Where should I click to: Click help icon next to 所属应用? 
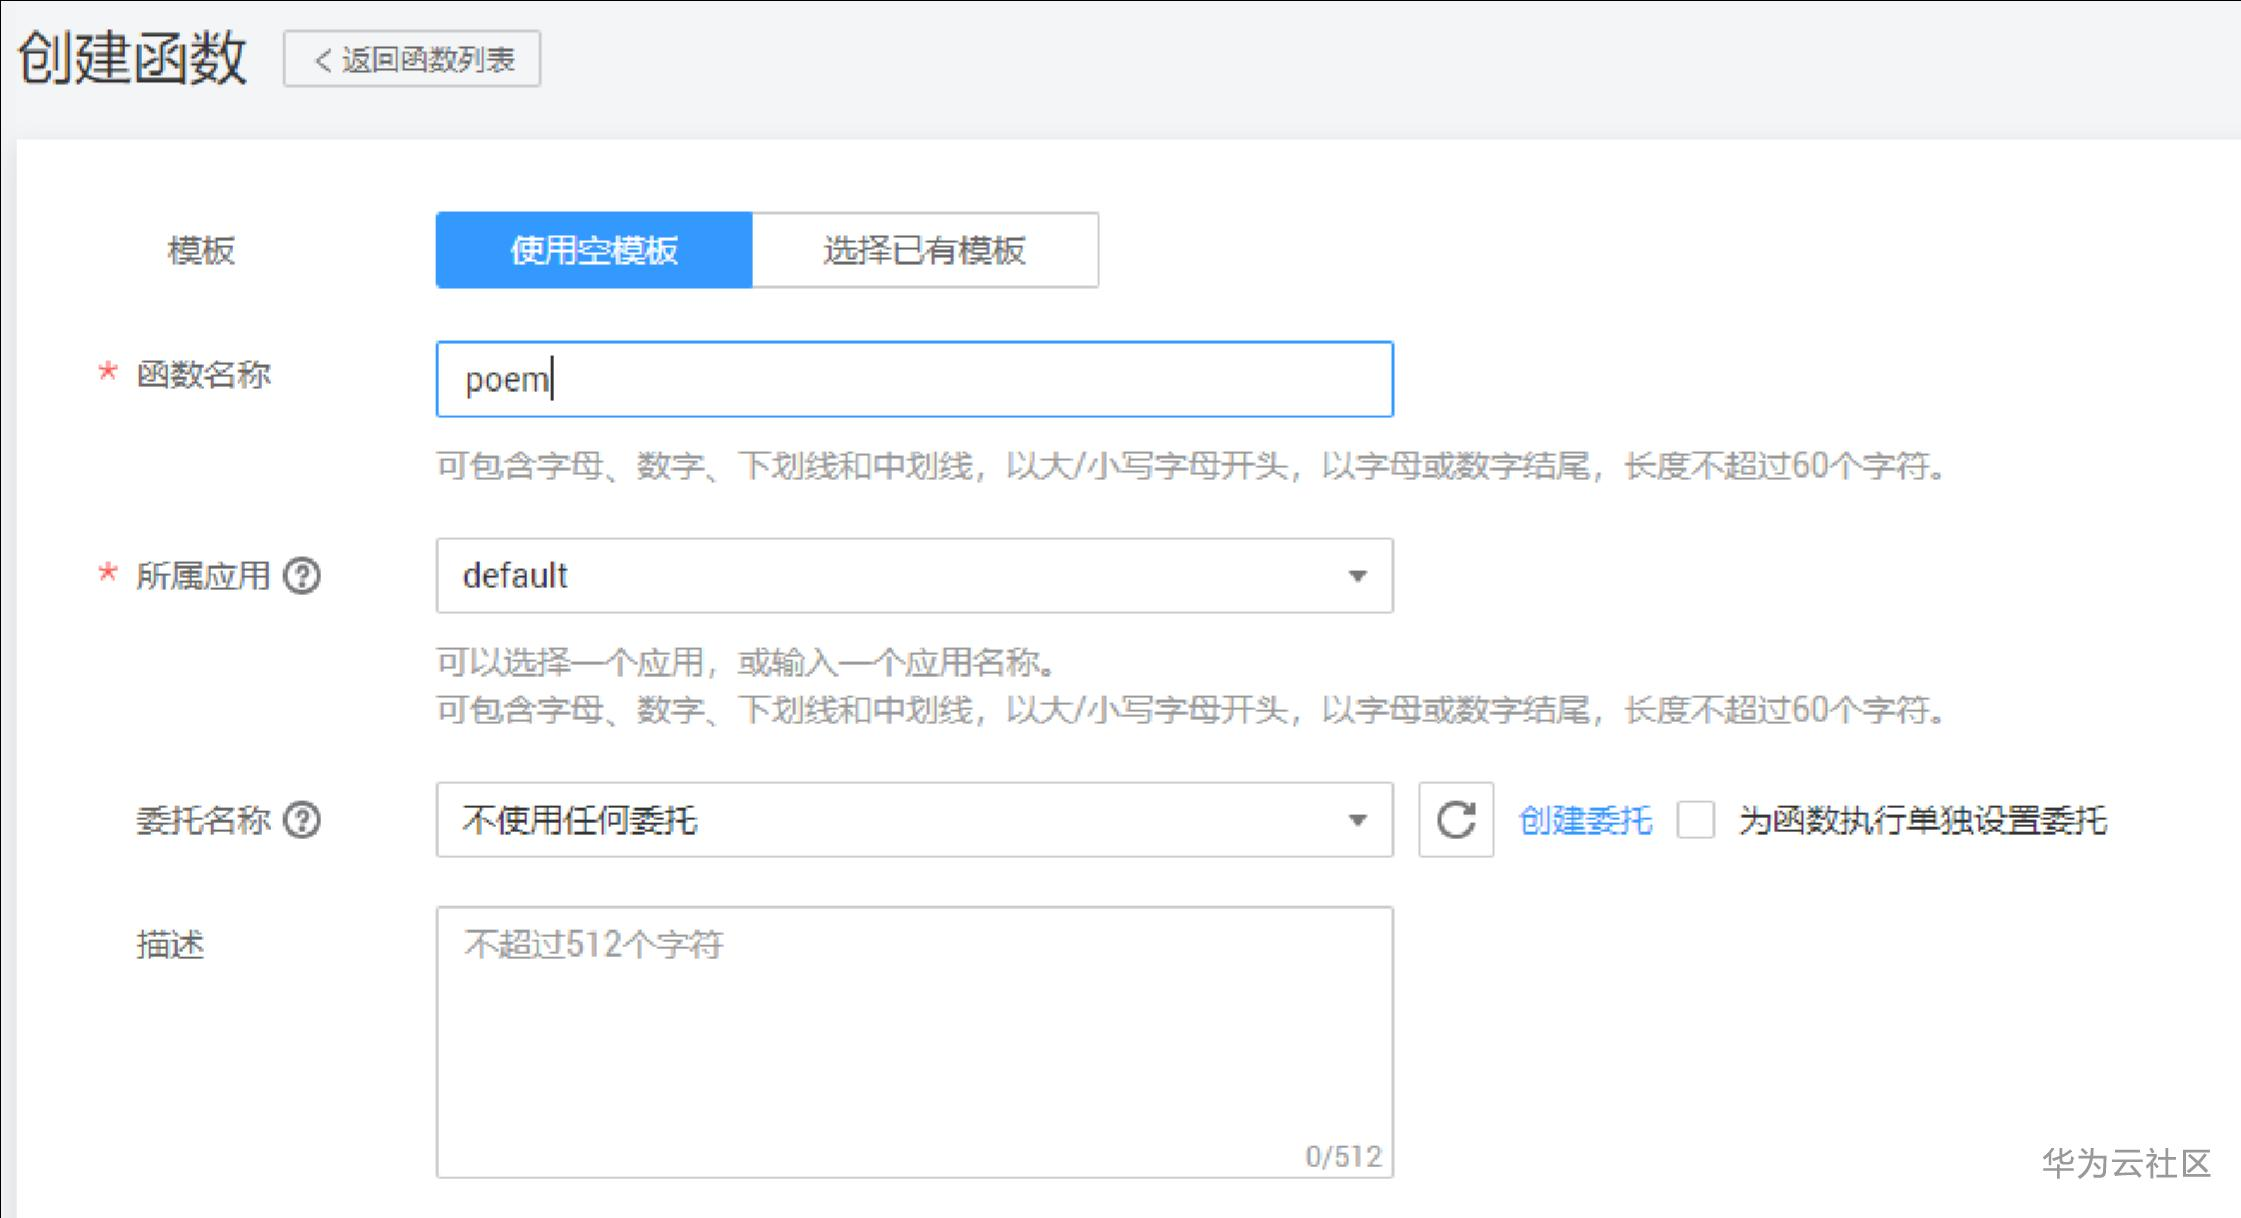click(x=302, y=576)
